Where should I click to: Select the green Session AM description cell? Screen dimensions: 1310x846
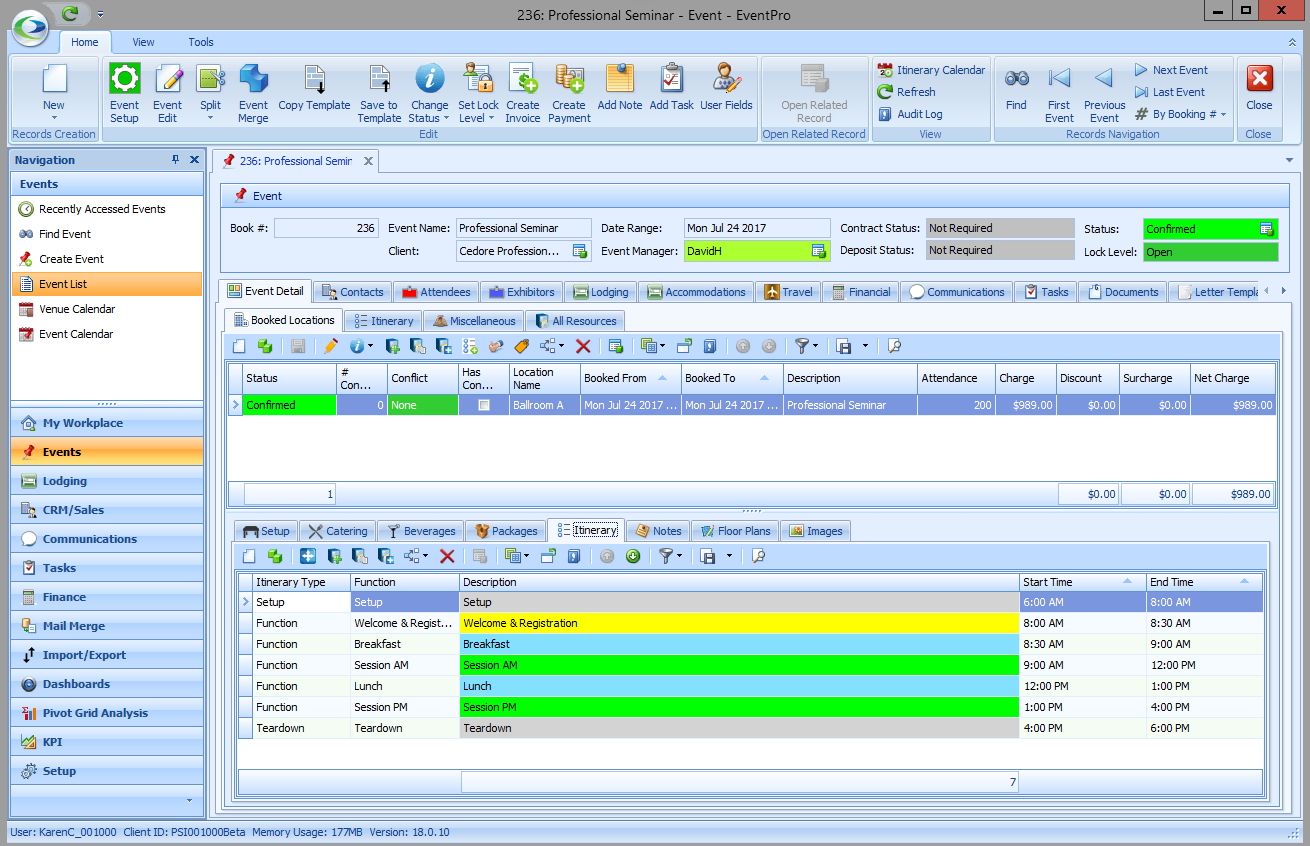point(739,665)
